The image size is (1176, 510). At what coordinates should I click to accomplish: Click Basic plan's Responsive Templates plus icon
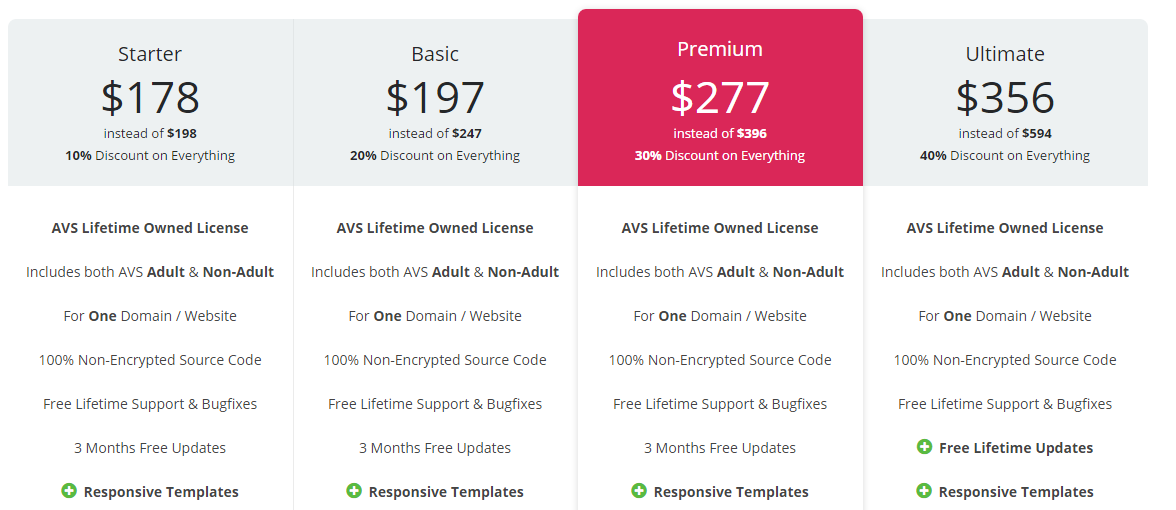[354, 491]
